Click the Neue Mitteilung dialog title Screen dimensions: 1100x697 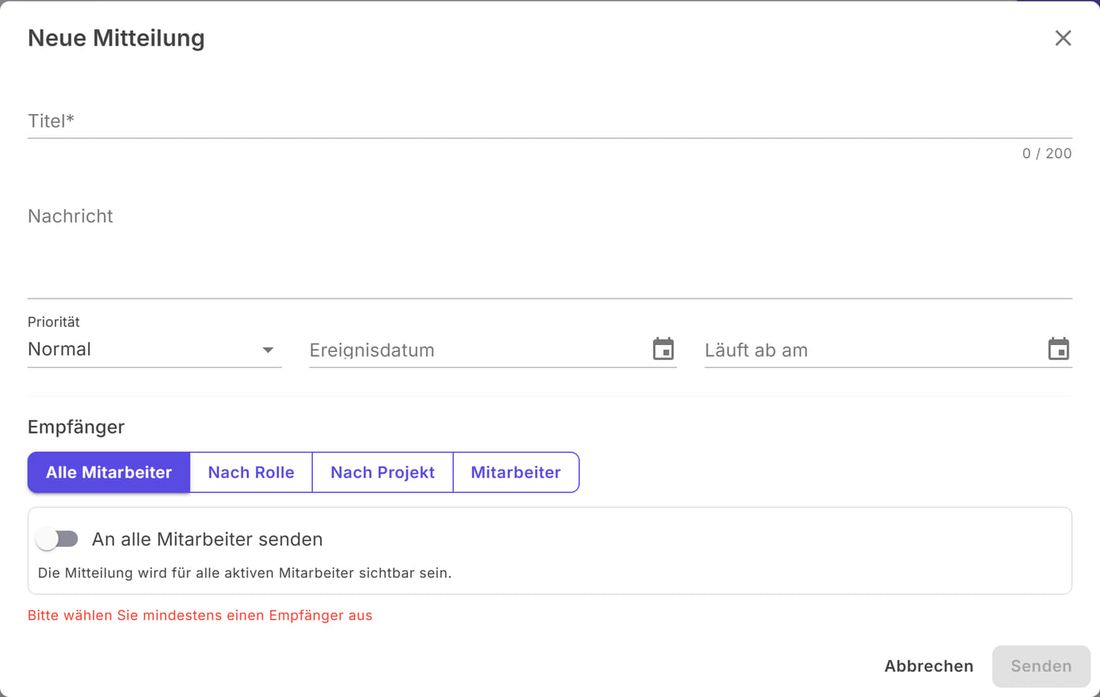click(116, 38)
